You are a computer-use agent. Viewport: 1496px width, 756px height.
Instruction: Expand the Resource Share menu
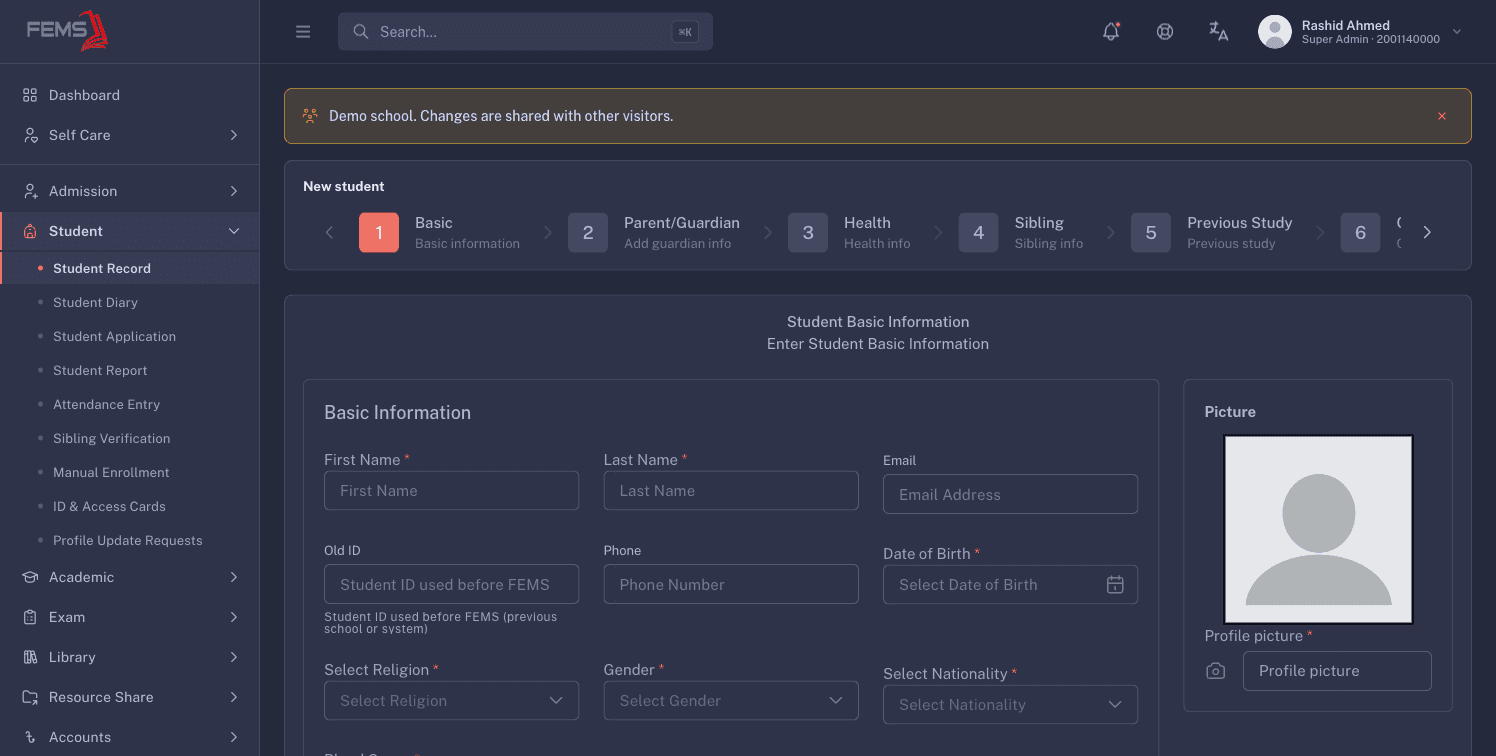click(x=129, y=697)
